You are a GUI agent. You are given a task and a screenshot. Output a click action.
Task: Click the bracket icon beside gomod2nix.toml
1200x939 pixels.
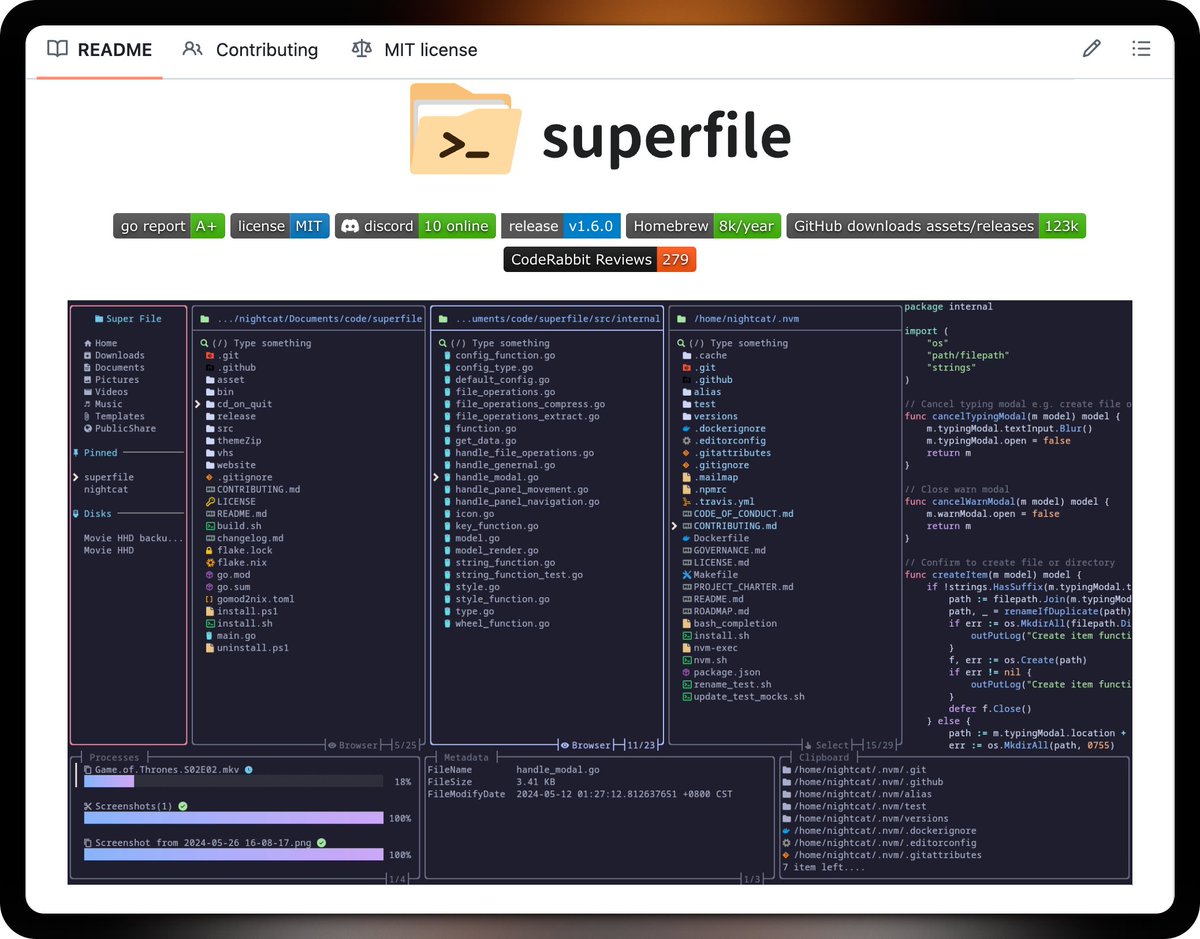click(x=209, y=599)
